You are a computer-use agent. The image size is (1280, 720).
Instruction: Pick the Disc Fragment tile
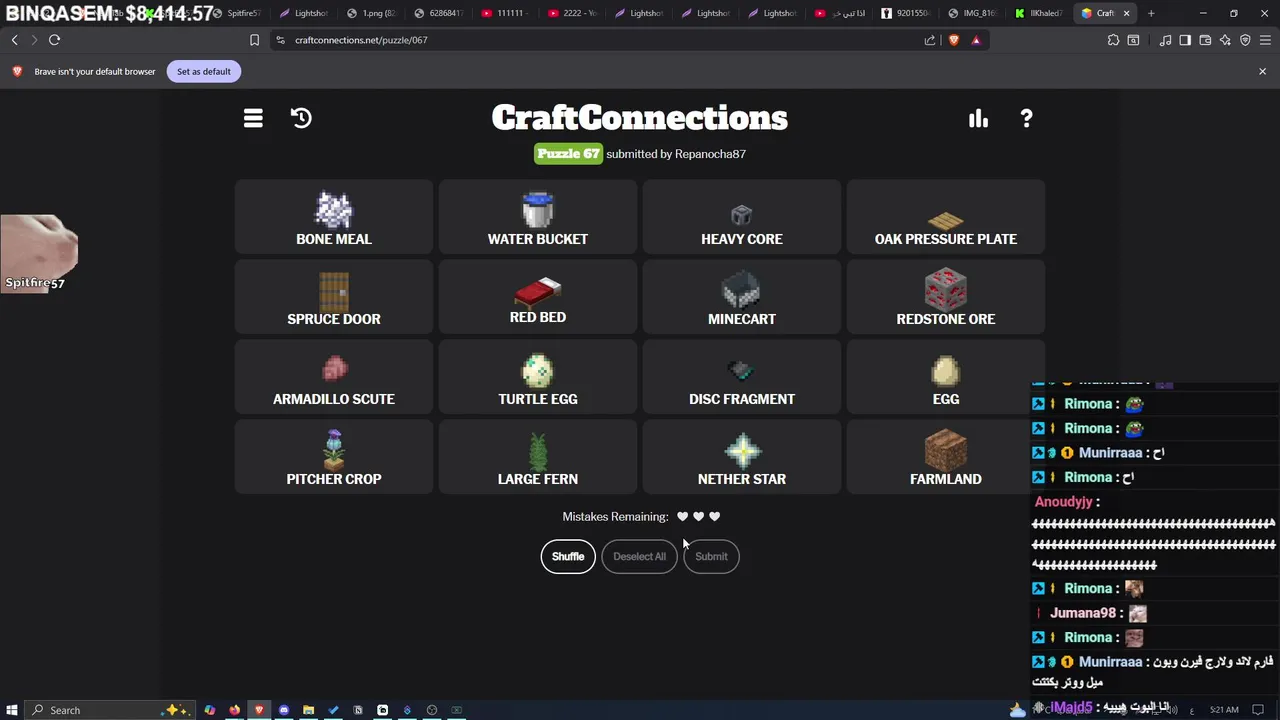[742, 377]
